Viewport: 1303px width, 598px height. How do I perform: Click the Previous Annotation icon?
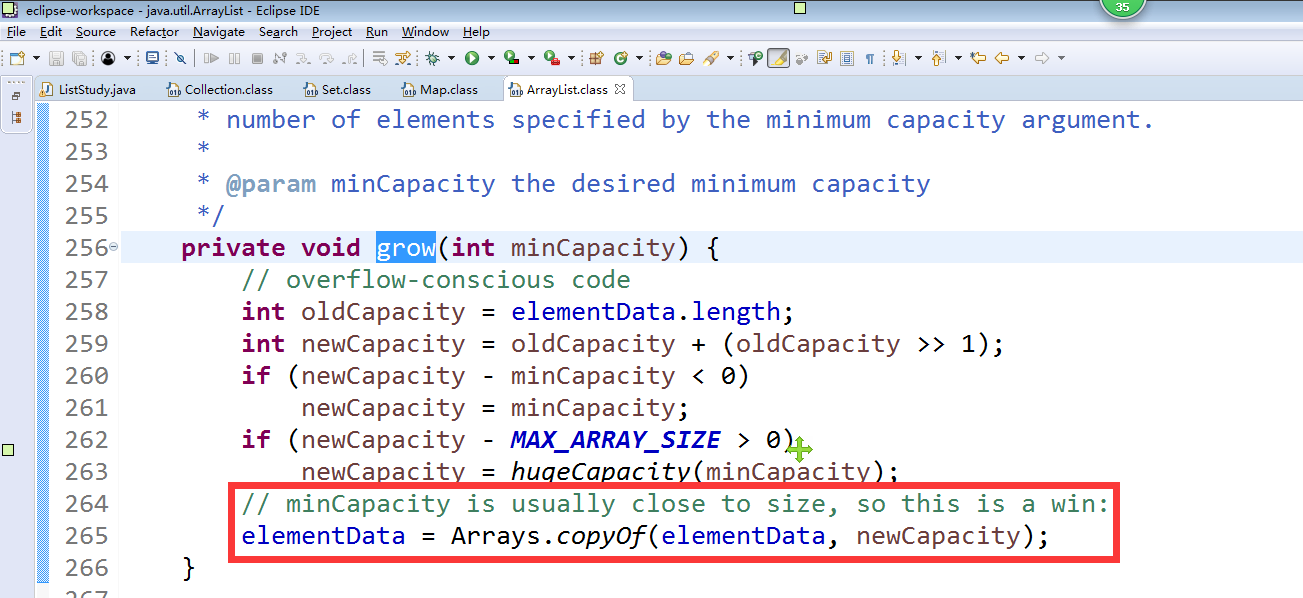click(938, 58)
